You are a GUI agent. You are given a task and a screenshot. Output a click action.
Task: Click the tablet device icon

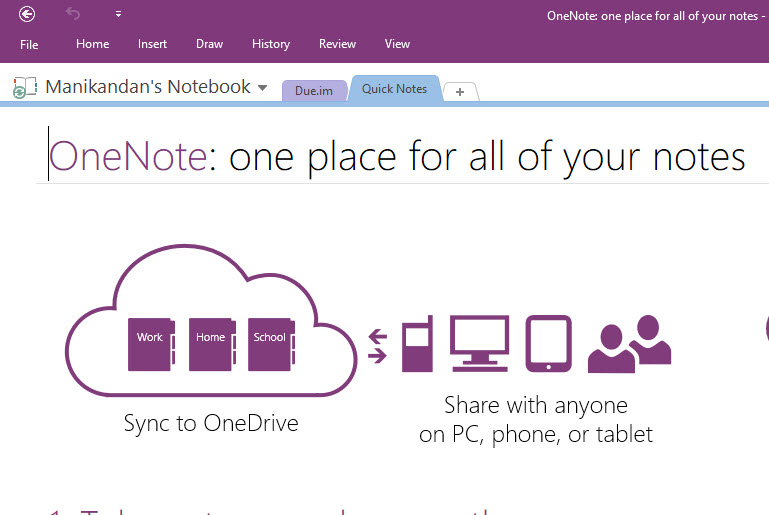tap(548, 343)
